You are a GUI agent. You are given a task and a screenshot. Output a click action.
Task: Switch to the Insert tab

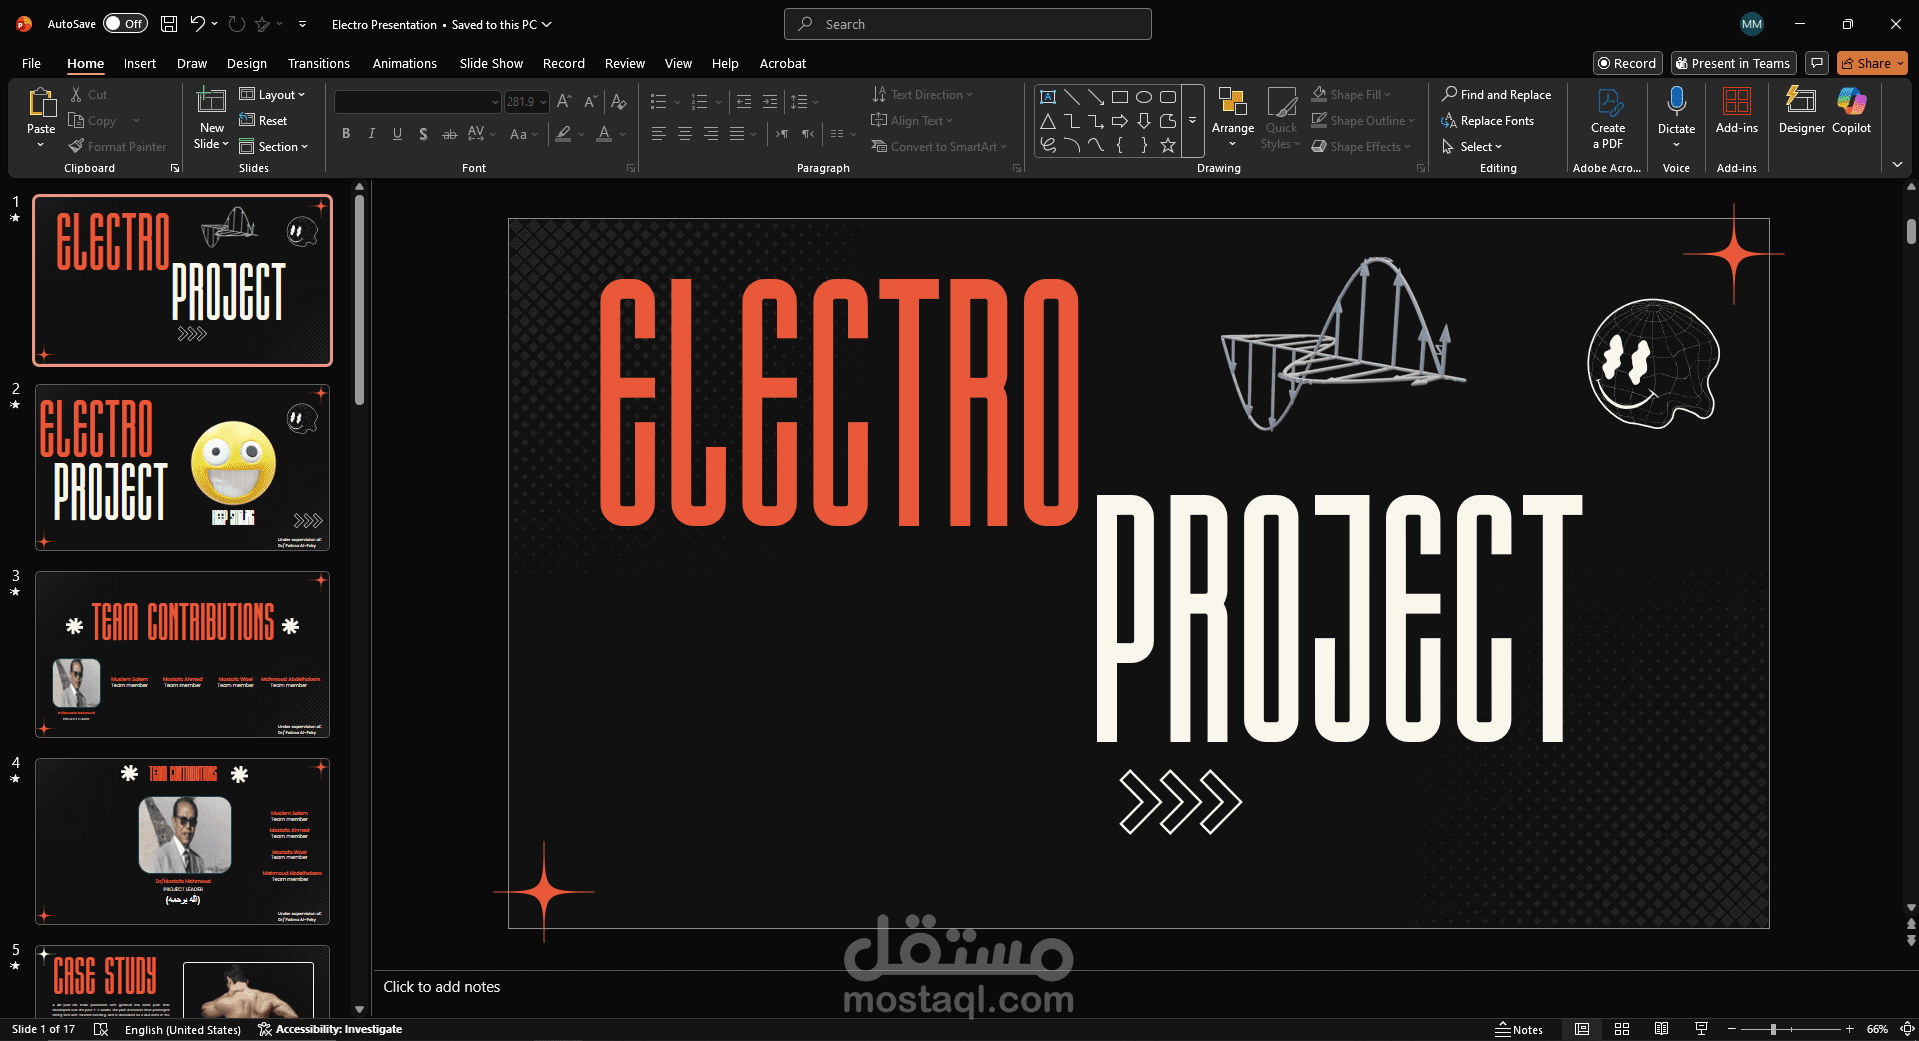pyautogui.click(x=140, y=63)
